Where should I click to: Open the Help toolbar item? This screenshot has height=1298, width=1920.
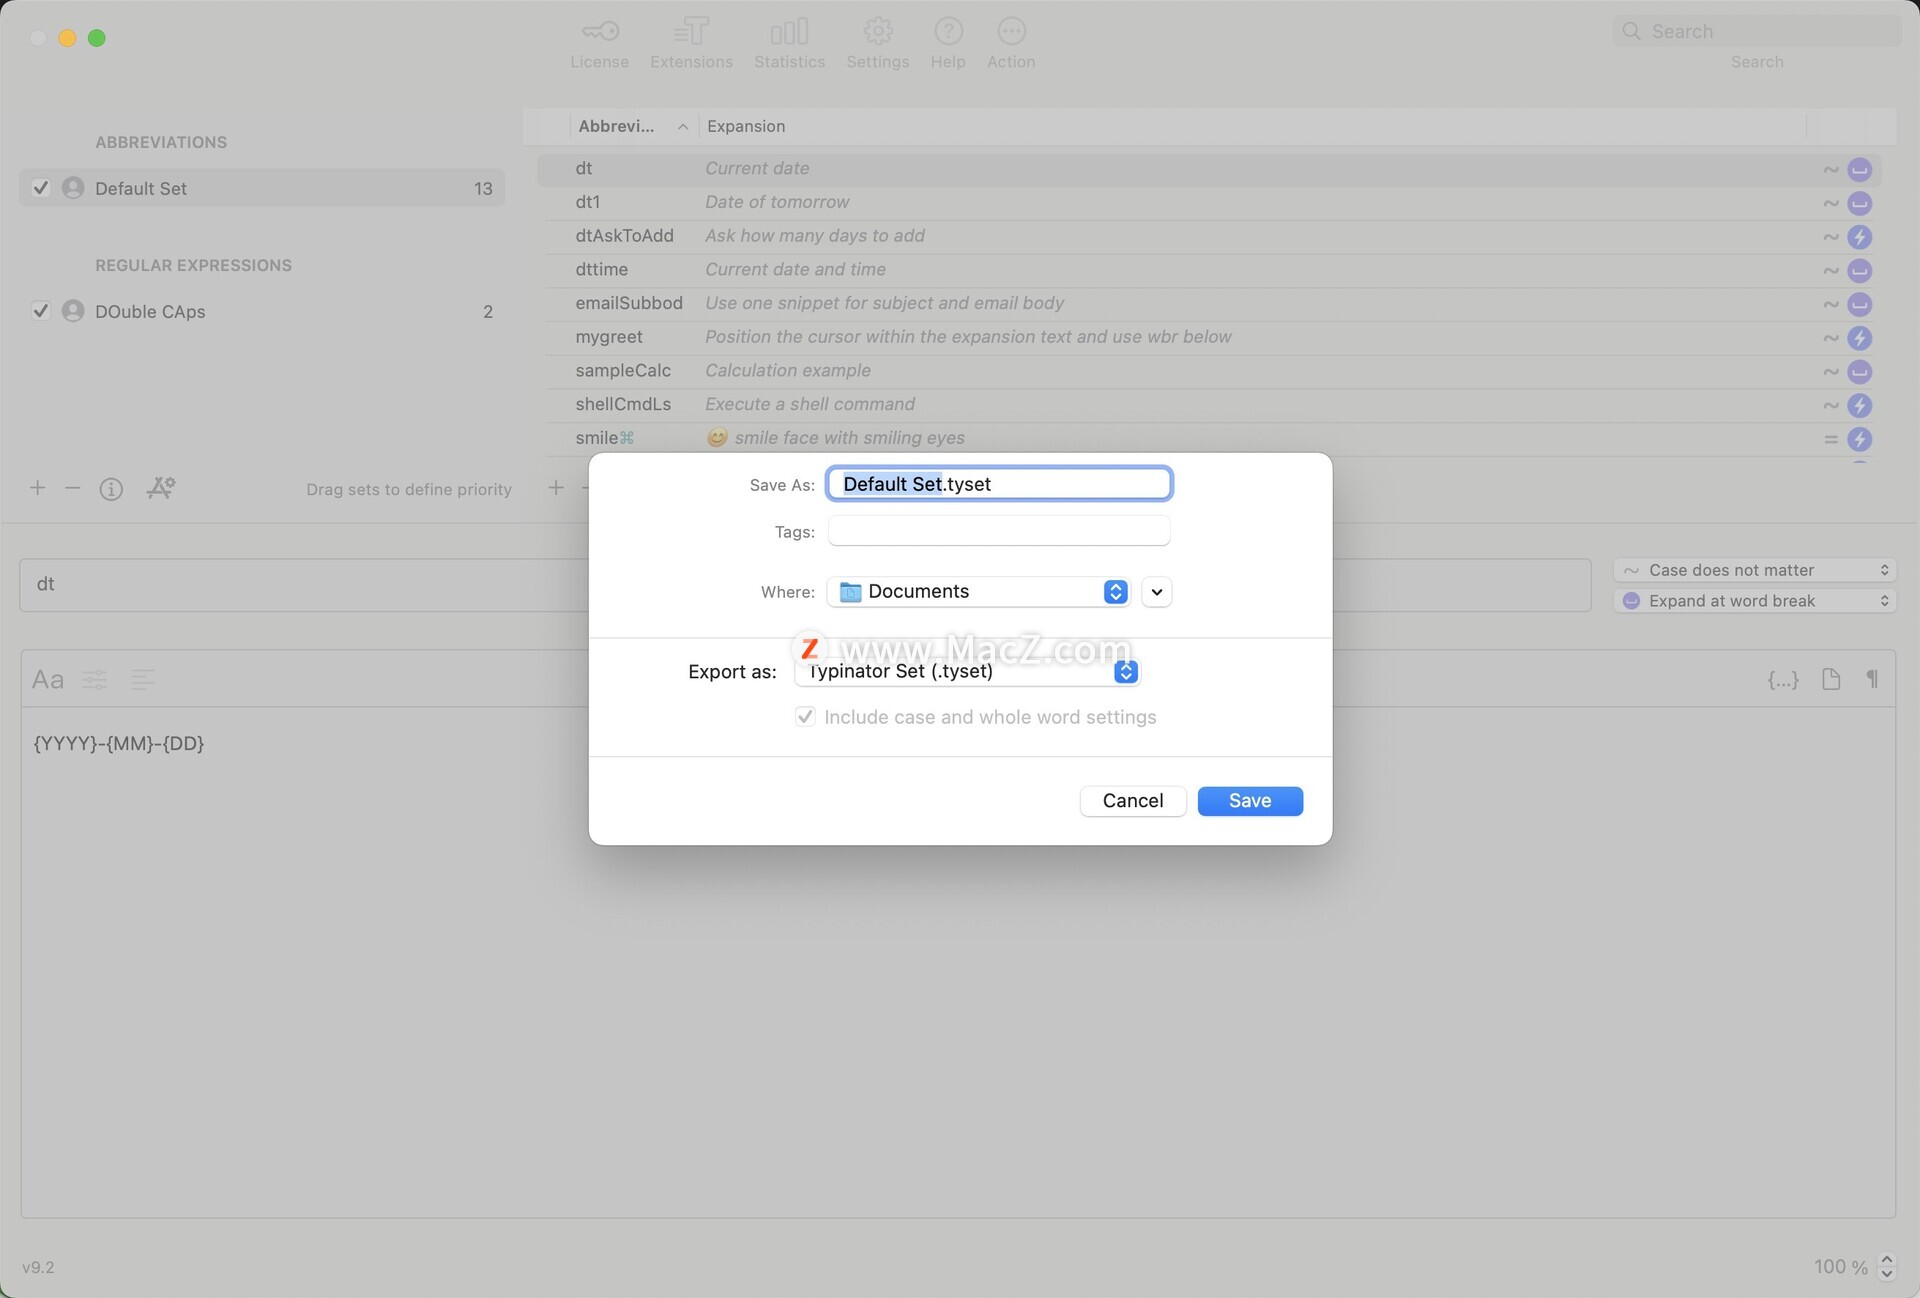point(948,44)
